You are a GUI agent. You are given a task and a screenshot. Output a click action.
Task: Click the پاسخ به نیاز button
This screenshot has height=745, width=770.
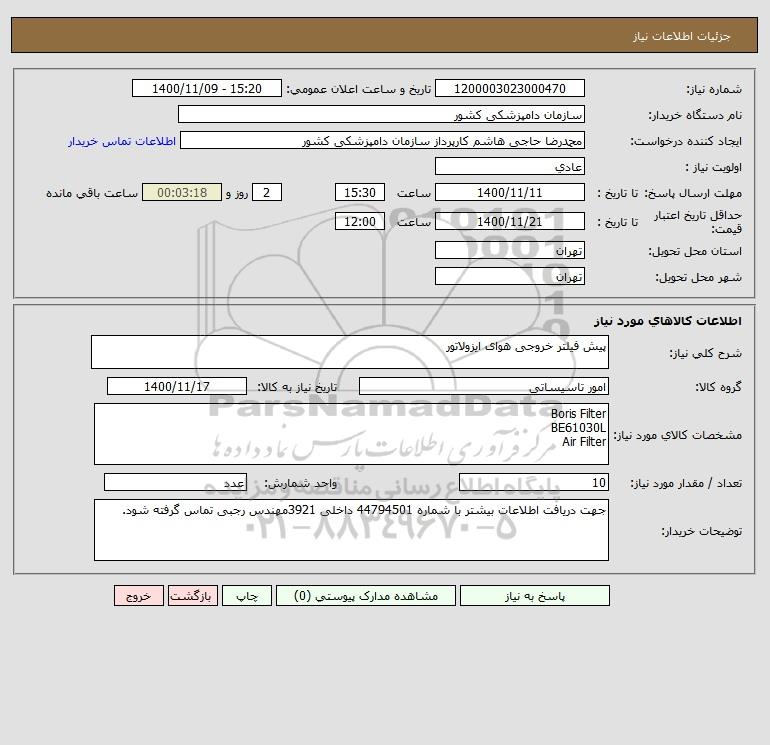534,596
